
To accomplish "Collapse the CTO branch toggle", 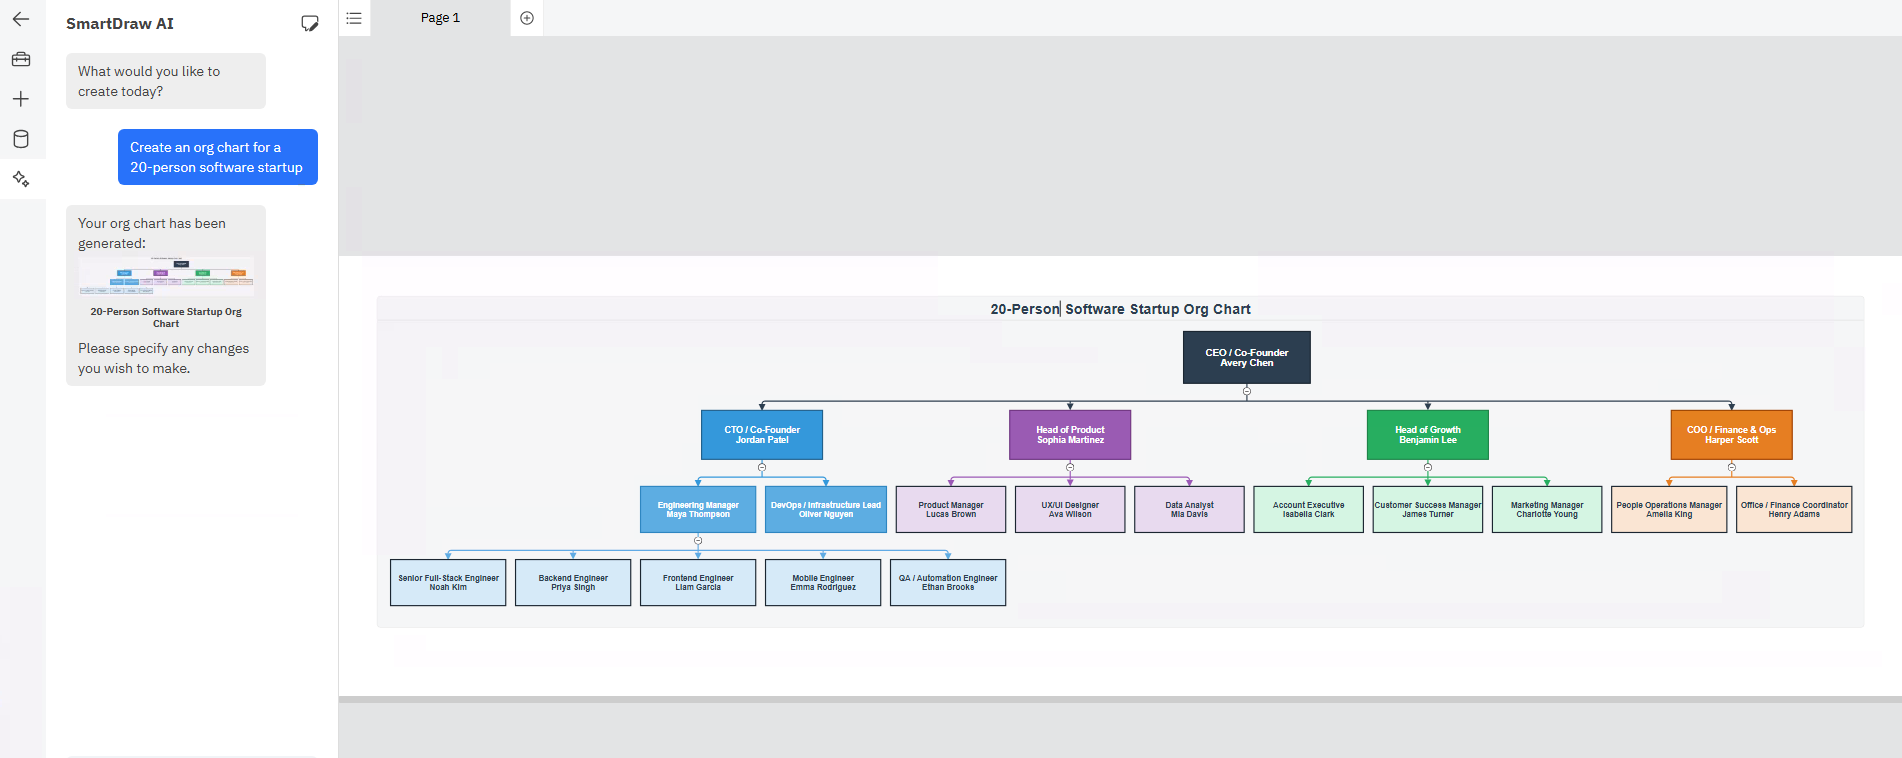I will pos(762,467).
